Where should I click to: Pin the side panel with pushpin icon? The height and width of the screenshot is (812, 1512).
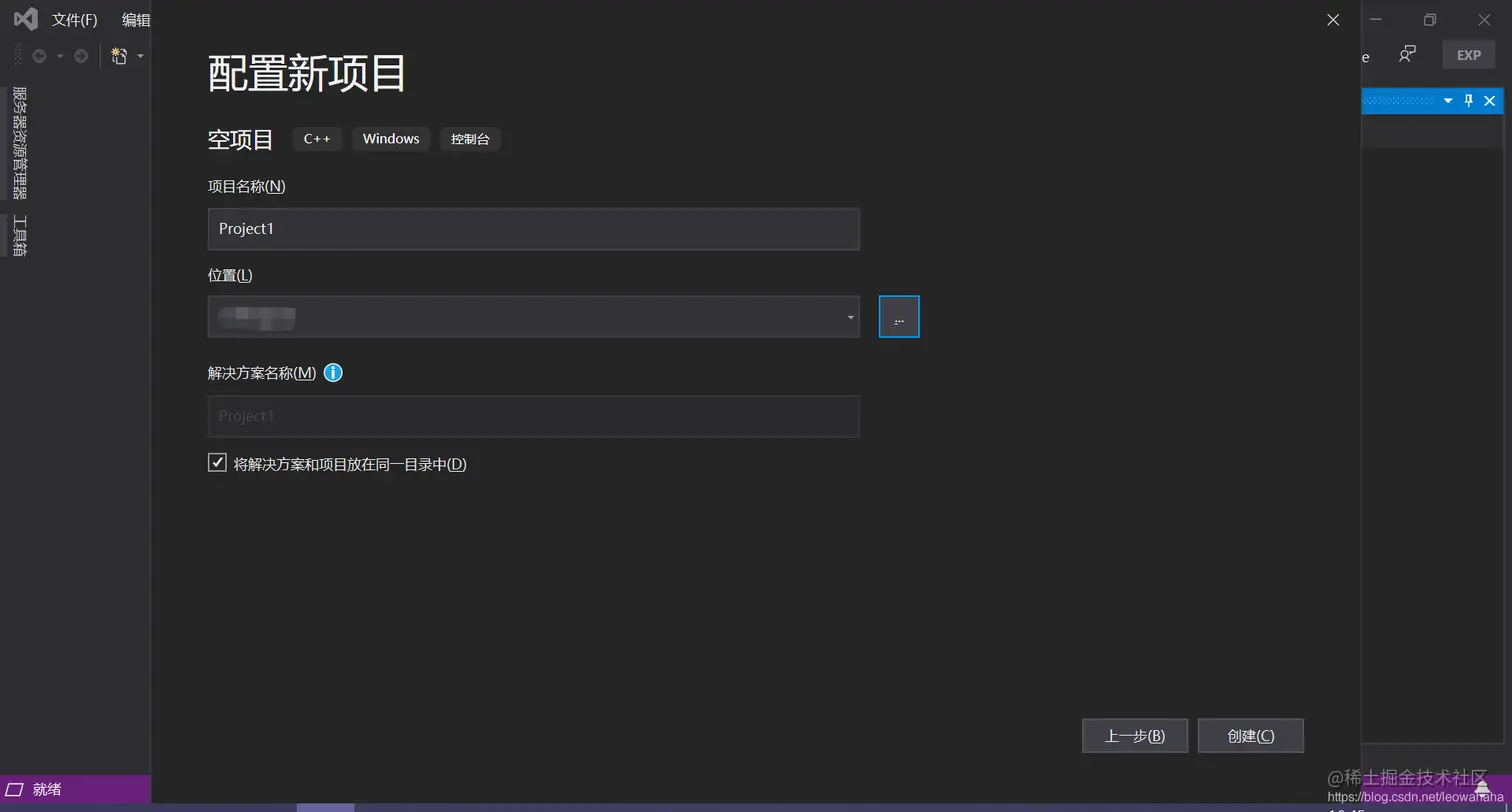[1469, 100]
